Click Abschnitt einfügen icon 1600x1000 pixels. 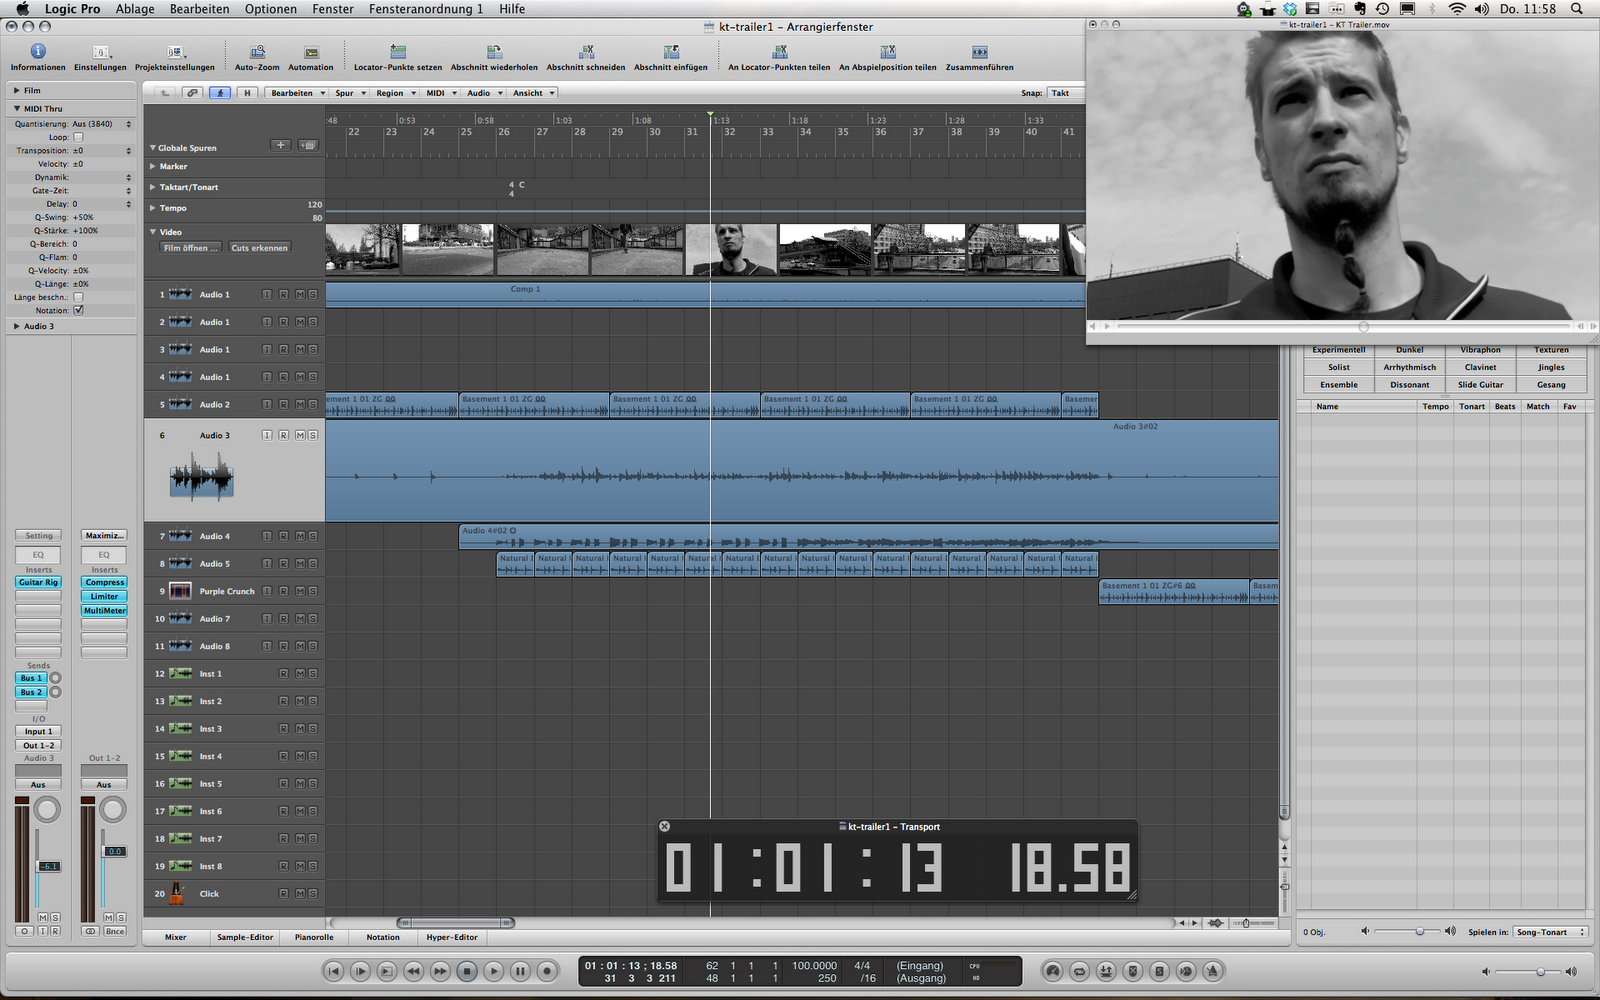click(671, 52)
